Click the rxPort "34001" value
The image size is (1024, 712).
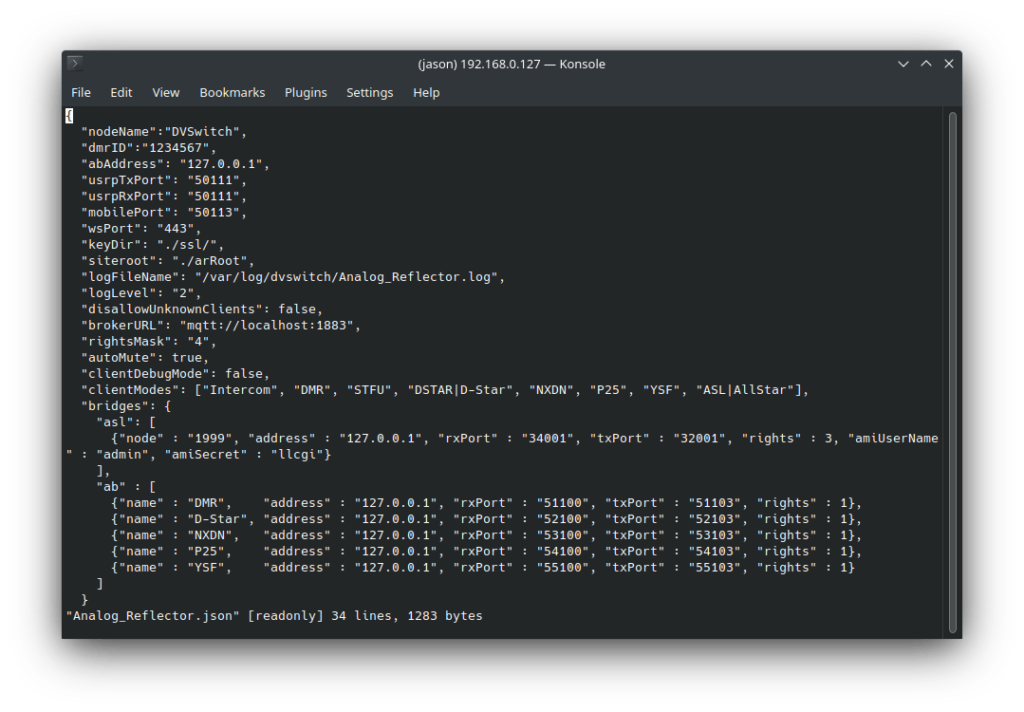click(551, 438)
